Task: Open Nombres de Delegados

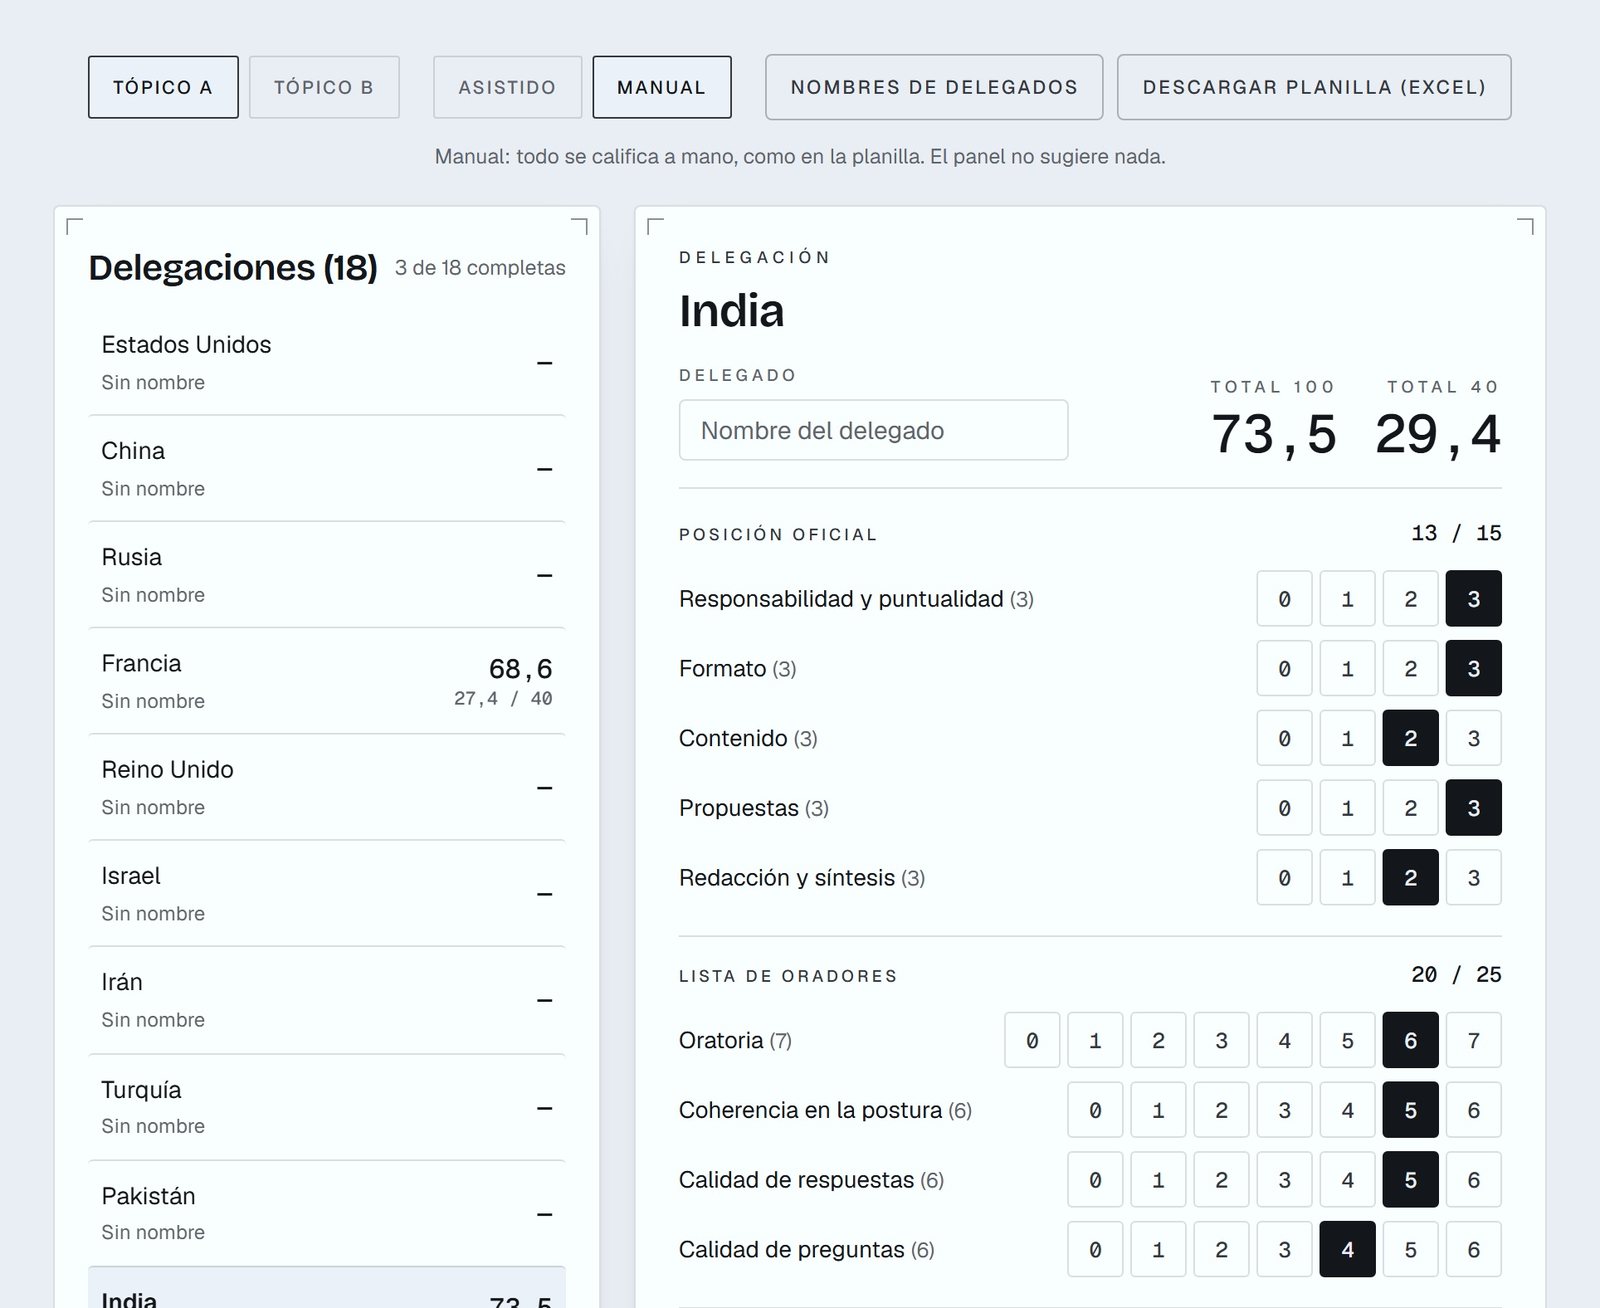Action: click(x=934, y=87)
